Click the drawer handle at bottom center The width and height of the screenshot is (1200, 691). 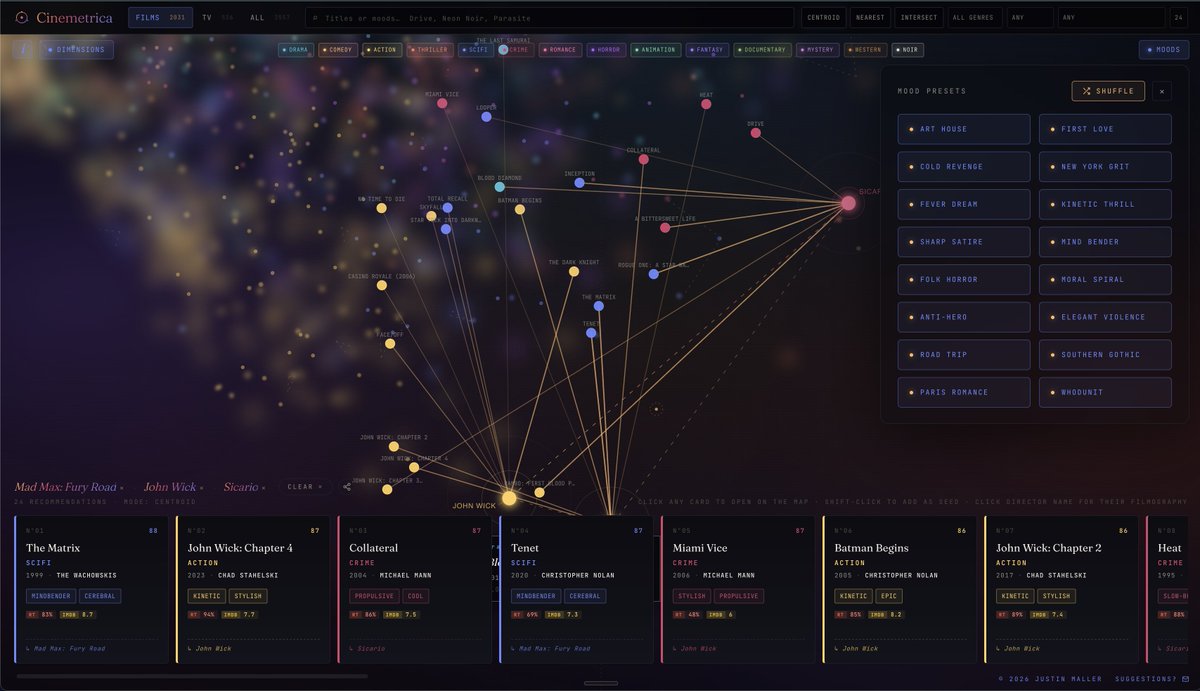[x=600, y=684]
